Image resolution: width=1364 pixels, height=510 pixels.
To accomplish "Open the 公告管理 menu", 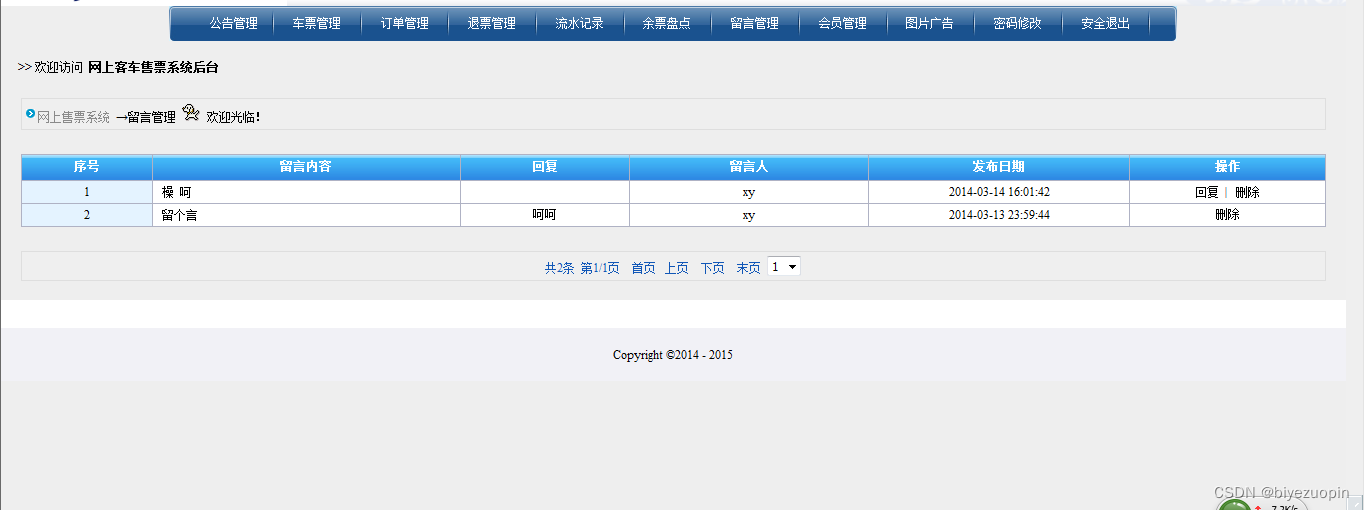I will (233, 23).
